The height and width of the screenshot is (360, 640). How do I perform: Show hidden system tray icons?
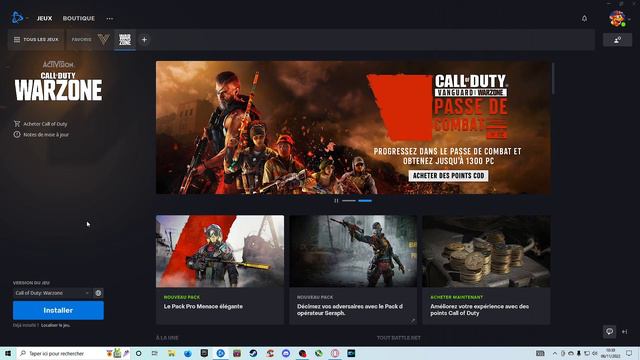[555, 353]
